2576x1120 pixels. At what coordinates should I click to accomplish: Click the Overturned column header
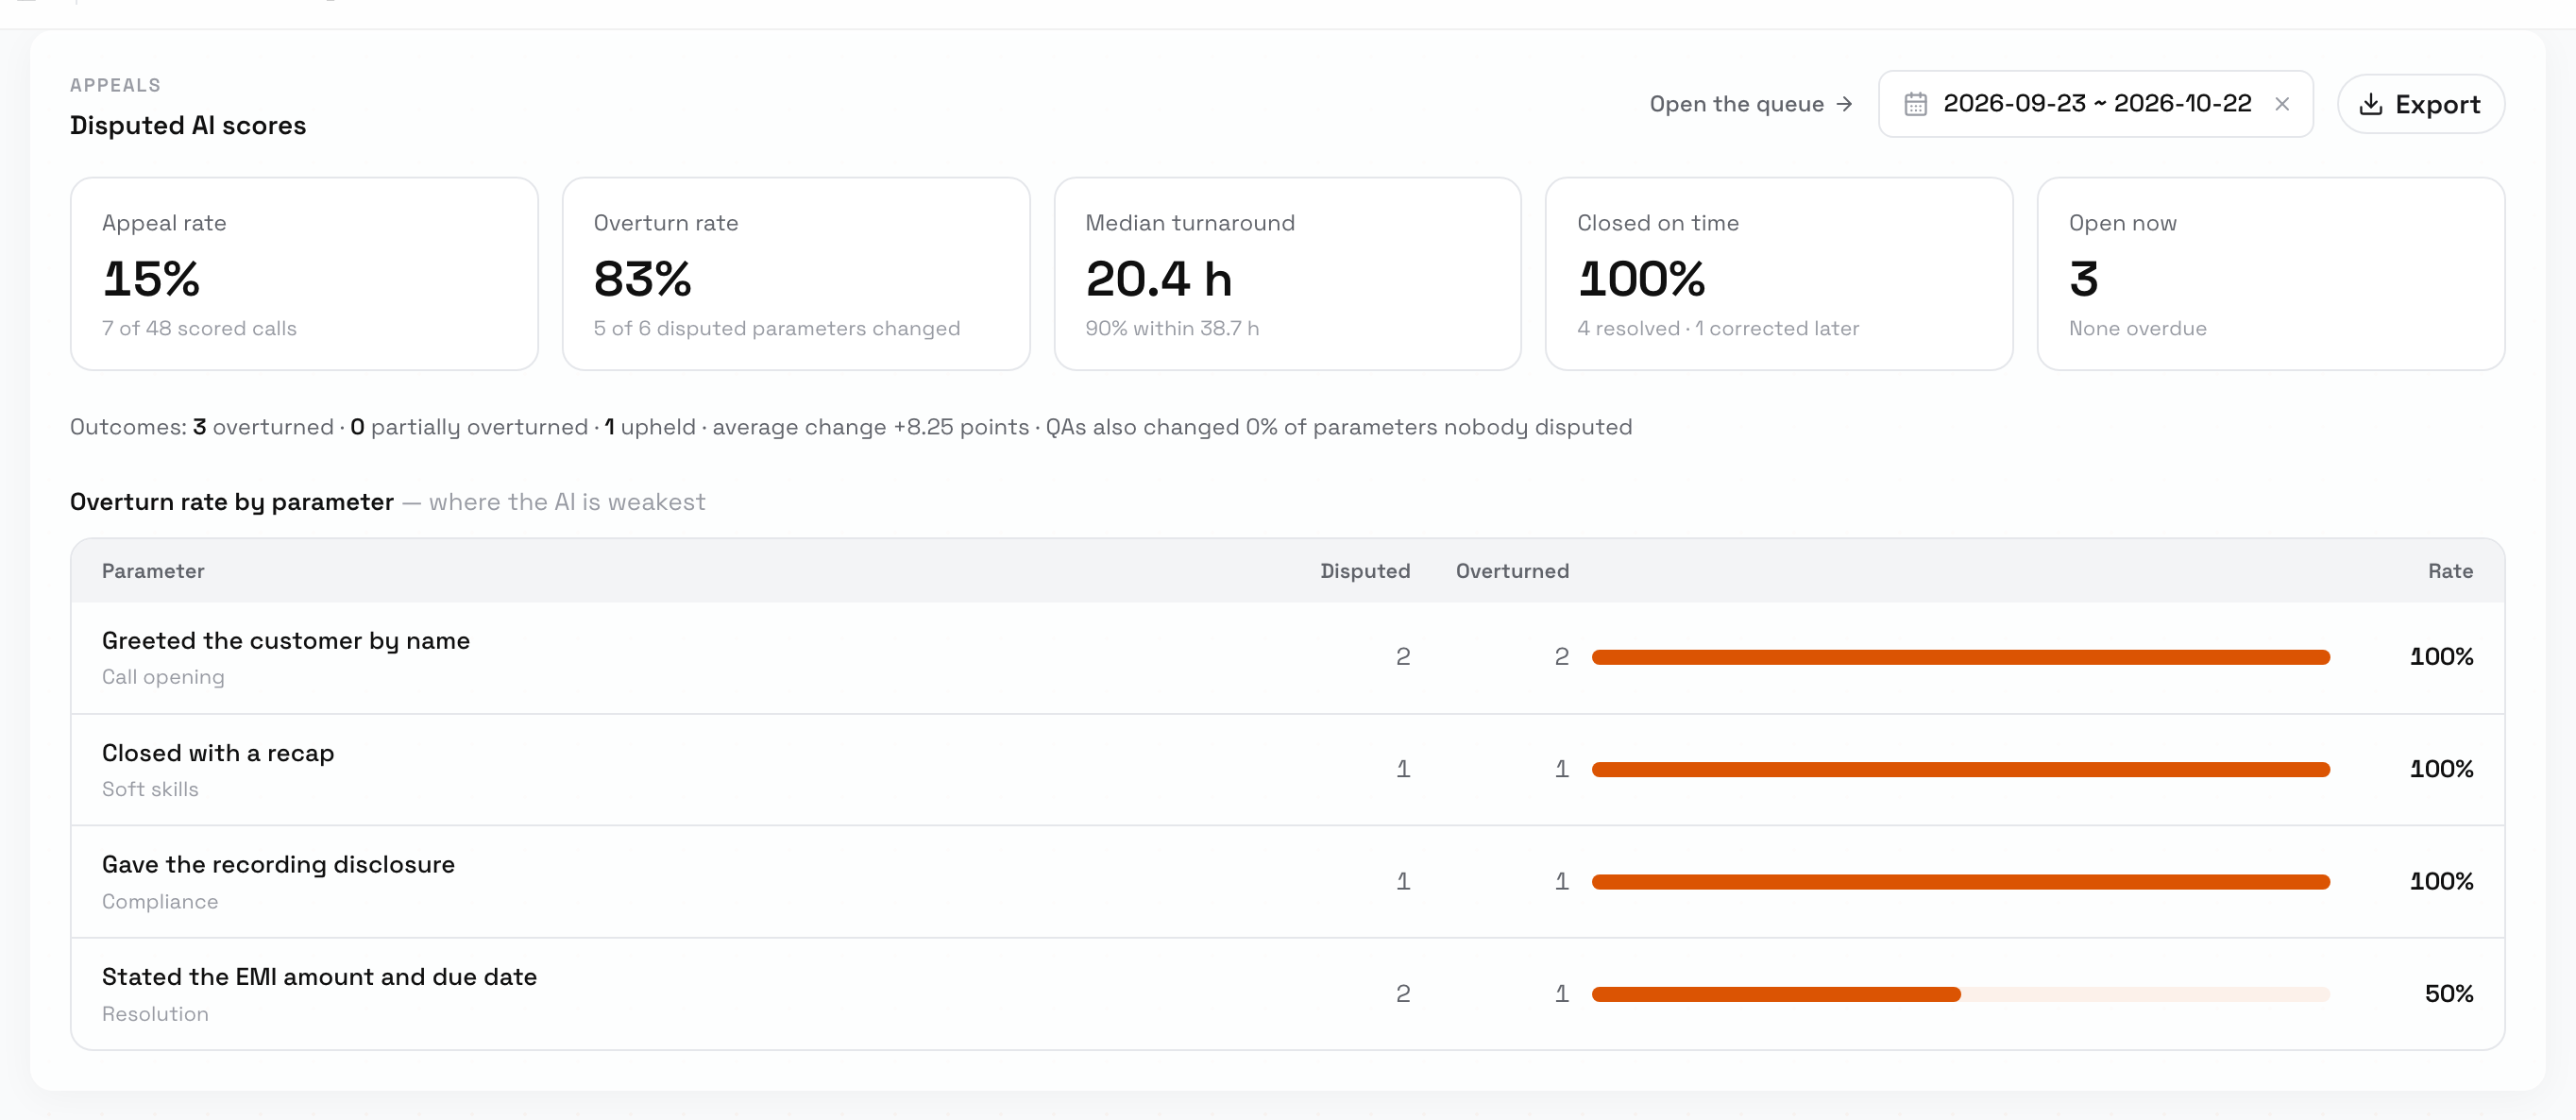click(x=1512, y=571)
